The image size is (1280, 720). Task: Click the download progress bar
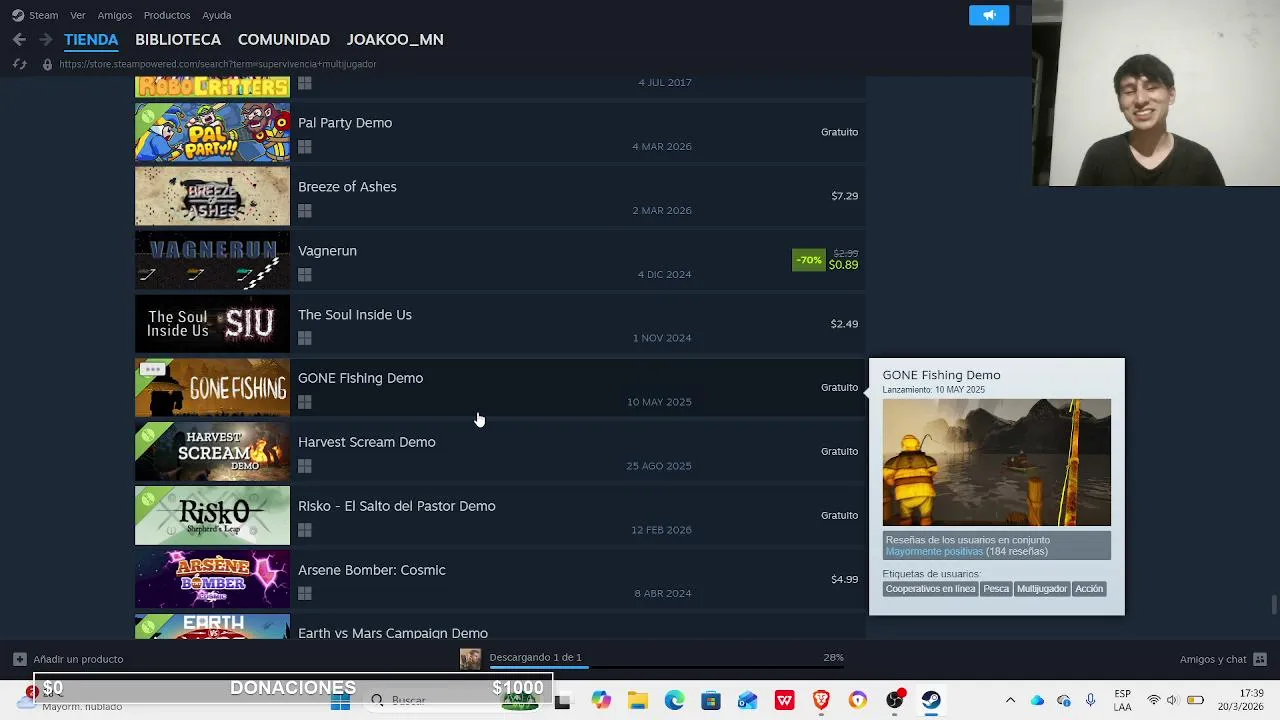[x=665, y=668]
